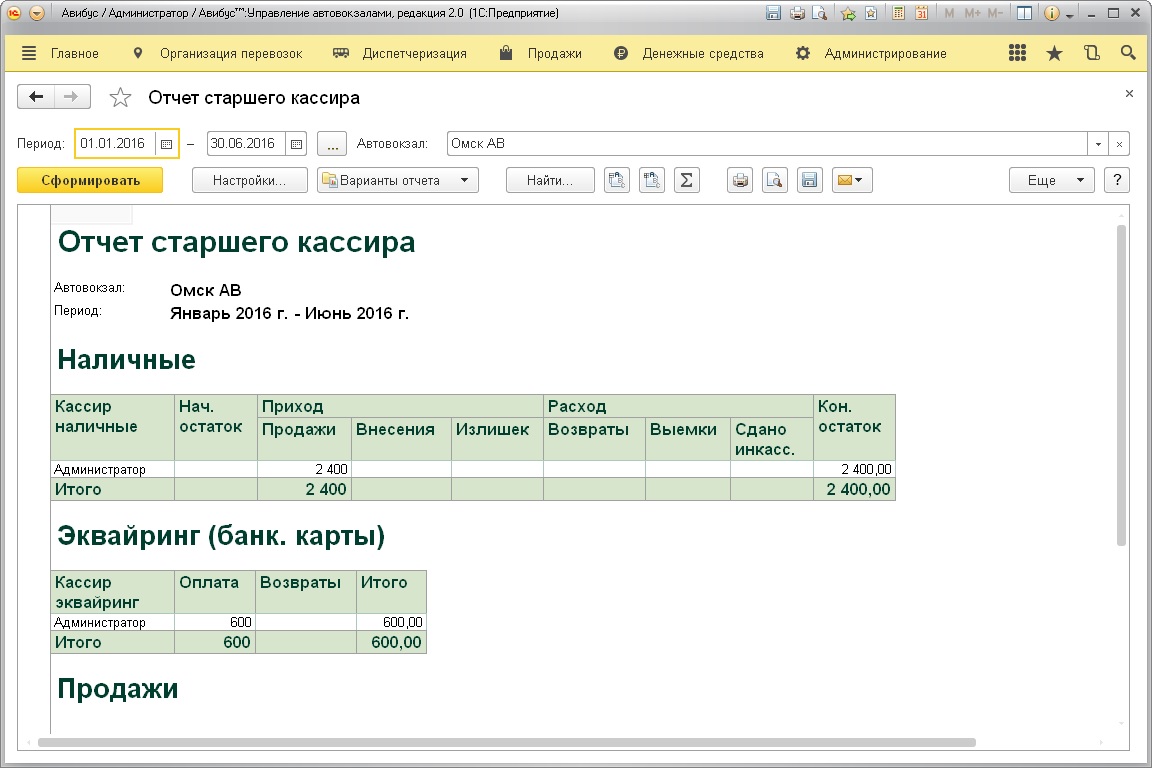The height and width of the screenshot is (768, 1152).
Task: Open print preview from the report toolbar
Action: [x=774, y=181]
